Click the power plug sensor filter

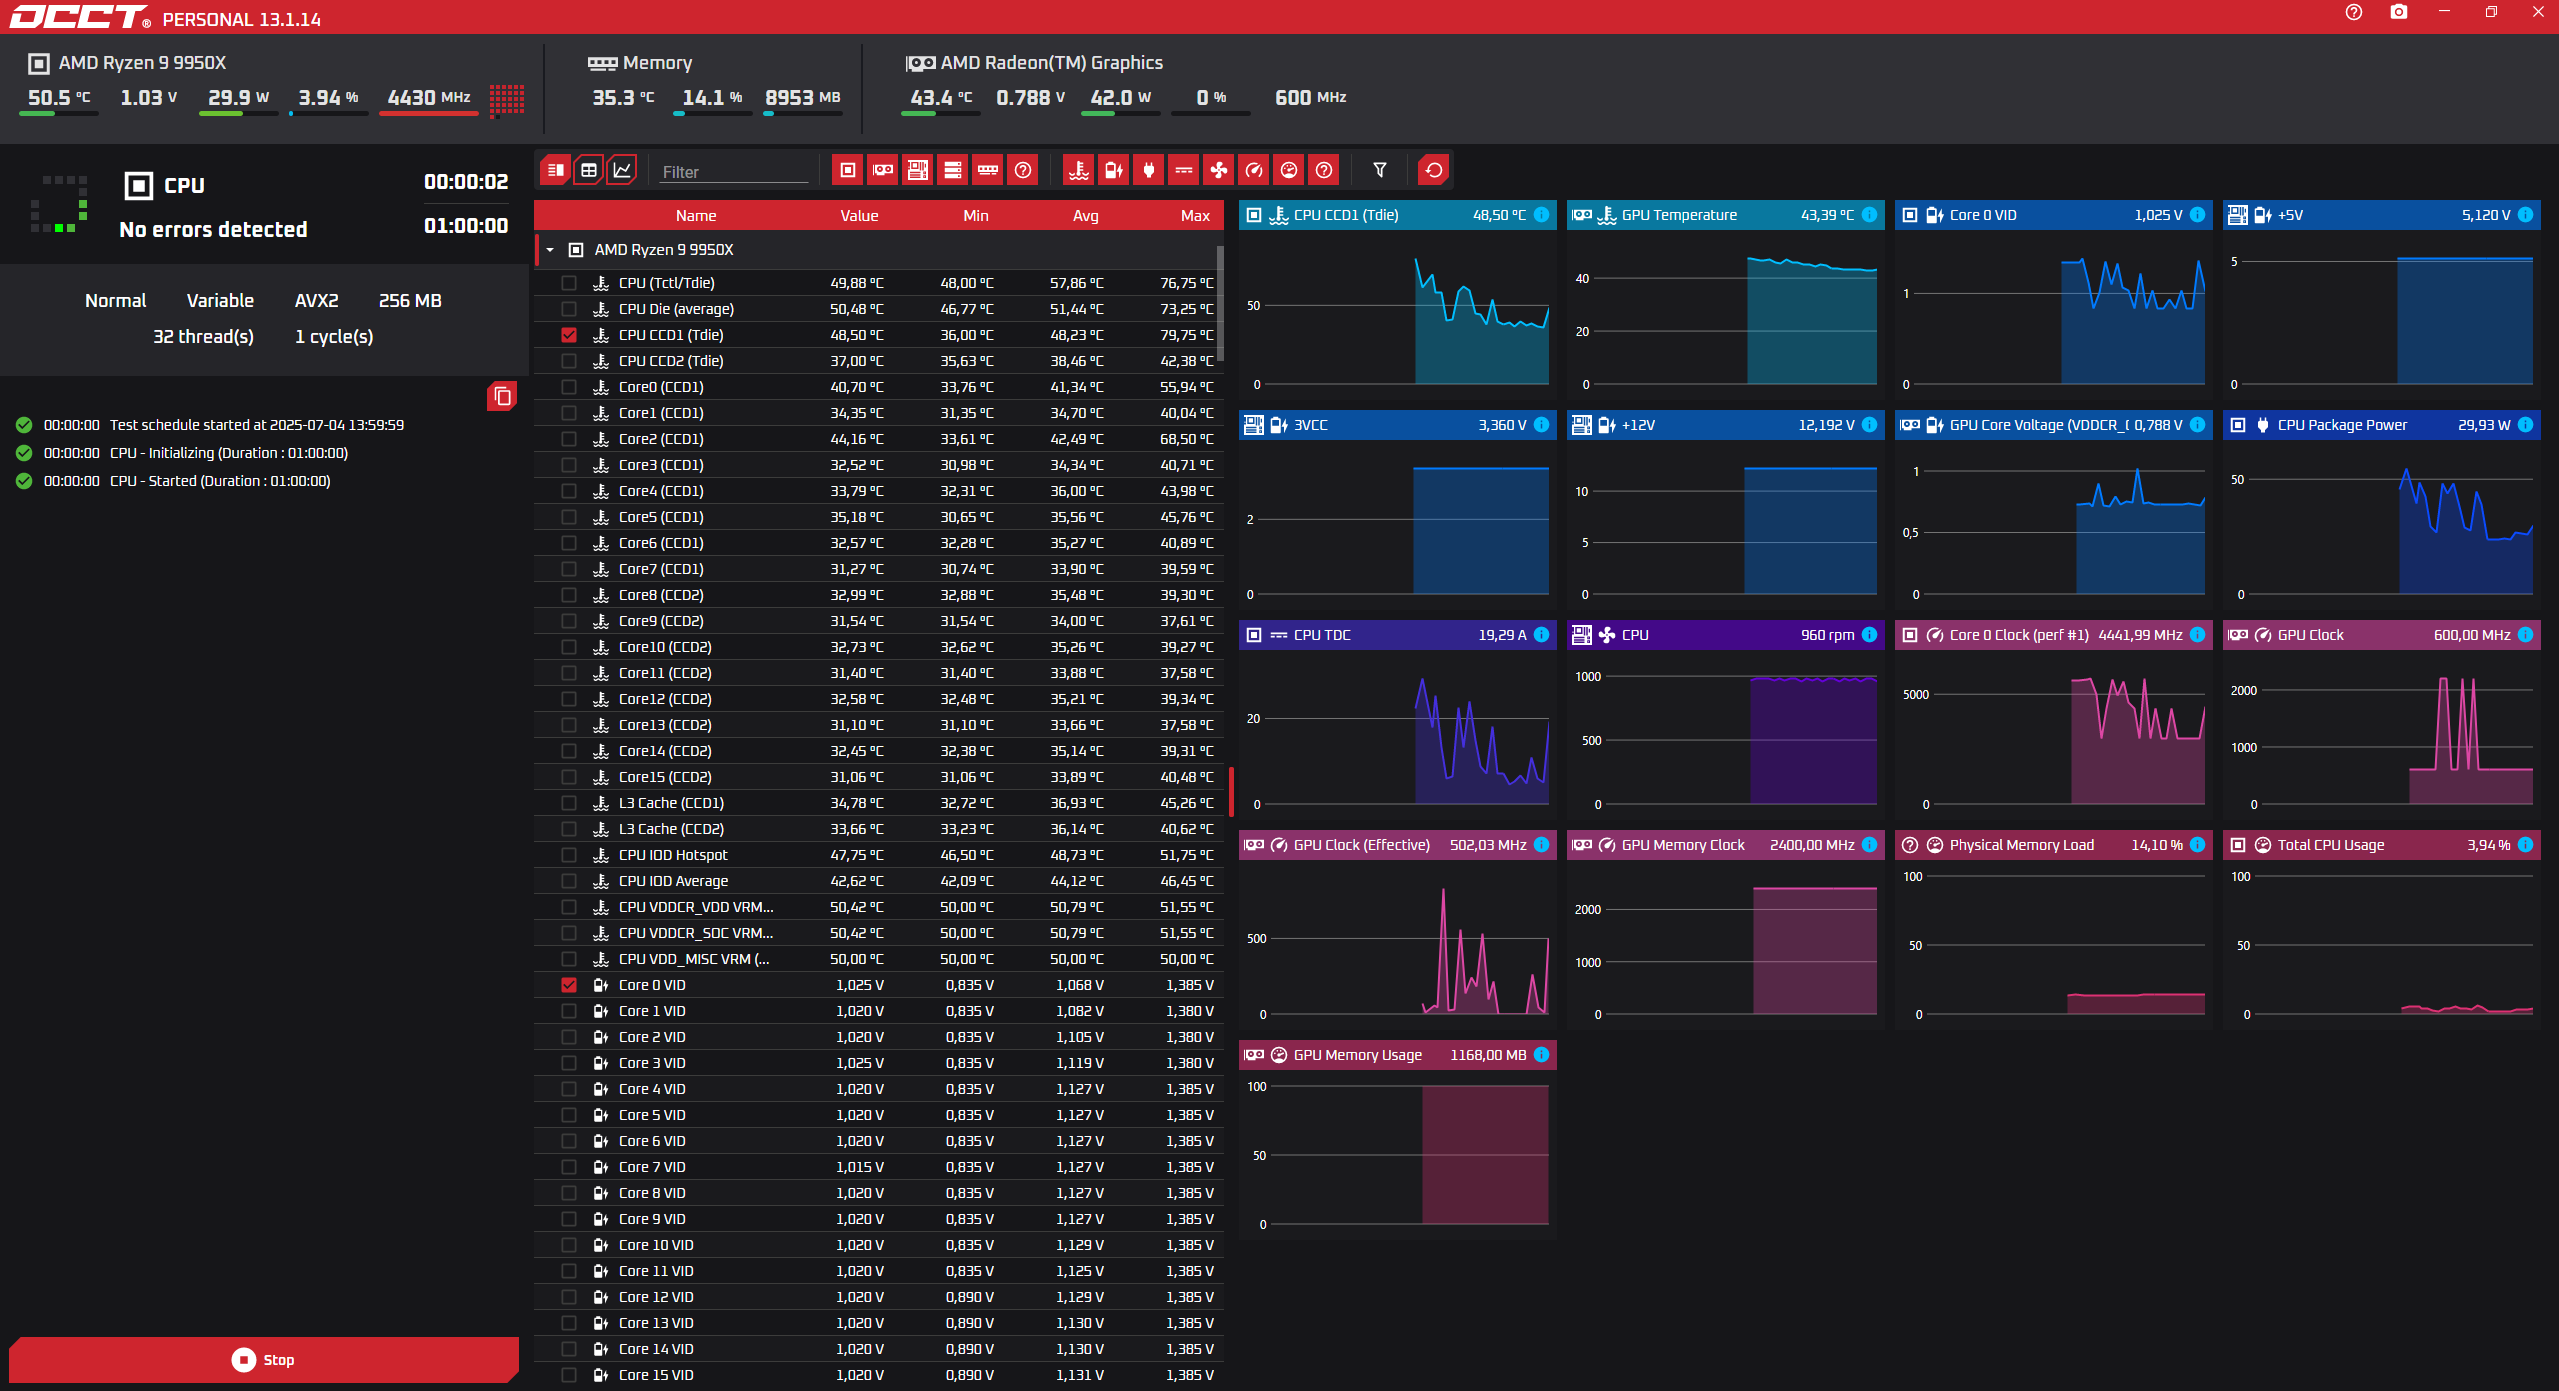click(x=1148, y=170)
